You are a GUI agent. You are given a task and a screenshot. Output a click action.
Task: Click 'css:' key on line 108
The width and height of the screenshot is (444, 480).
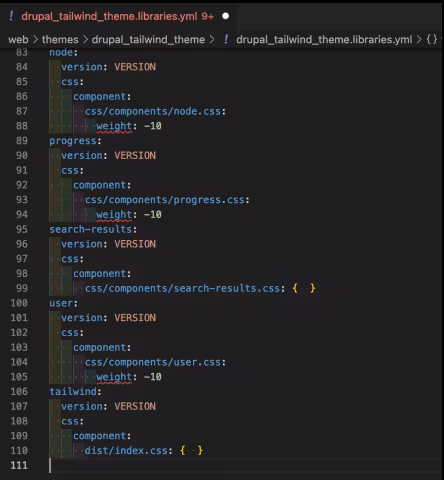click(72, 421)
